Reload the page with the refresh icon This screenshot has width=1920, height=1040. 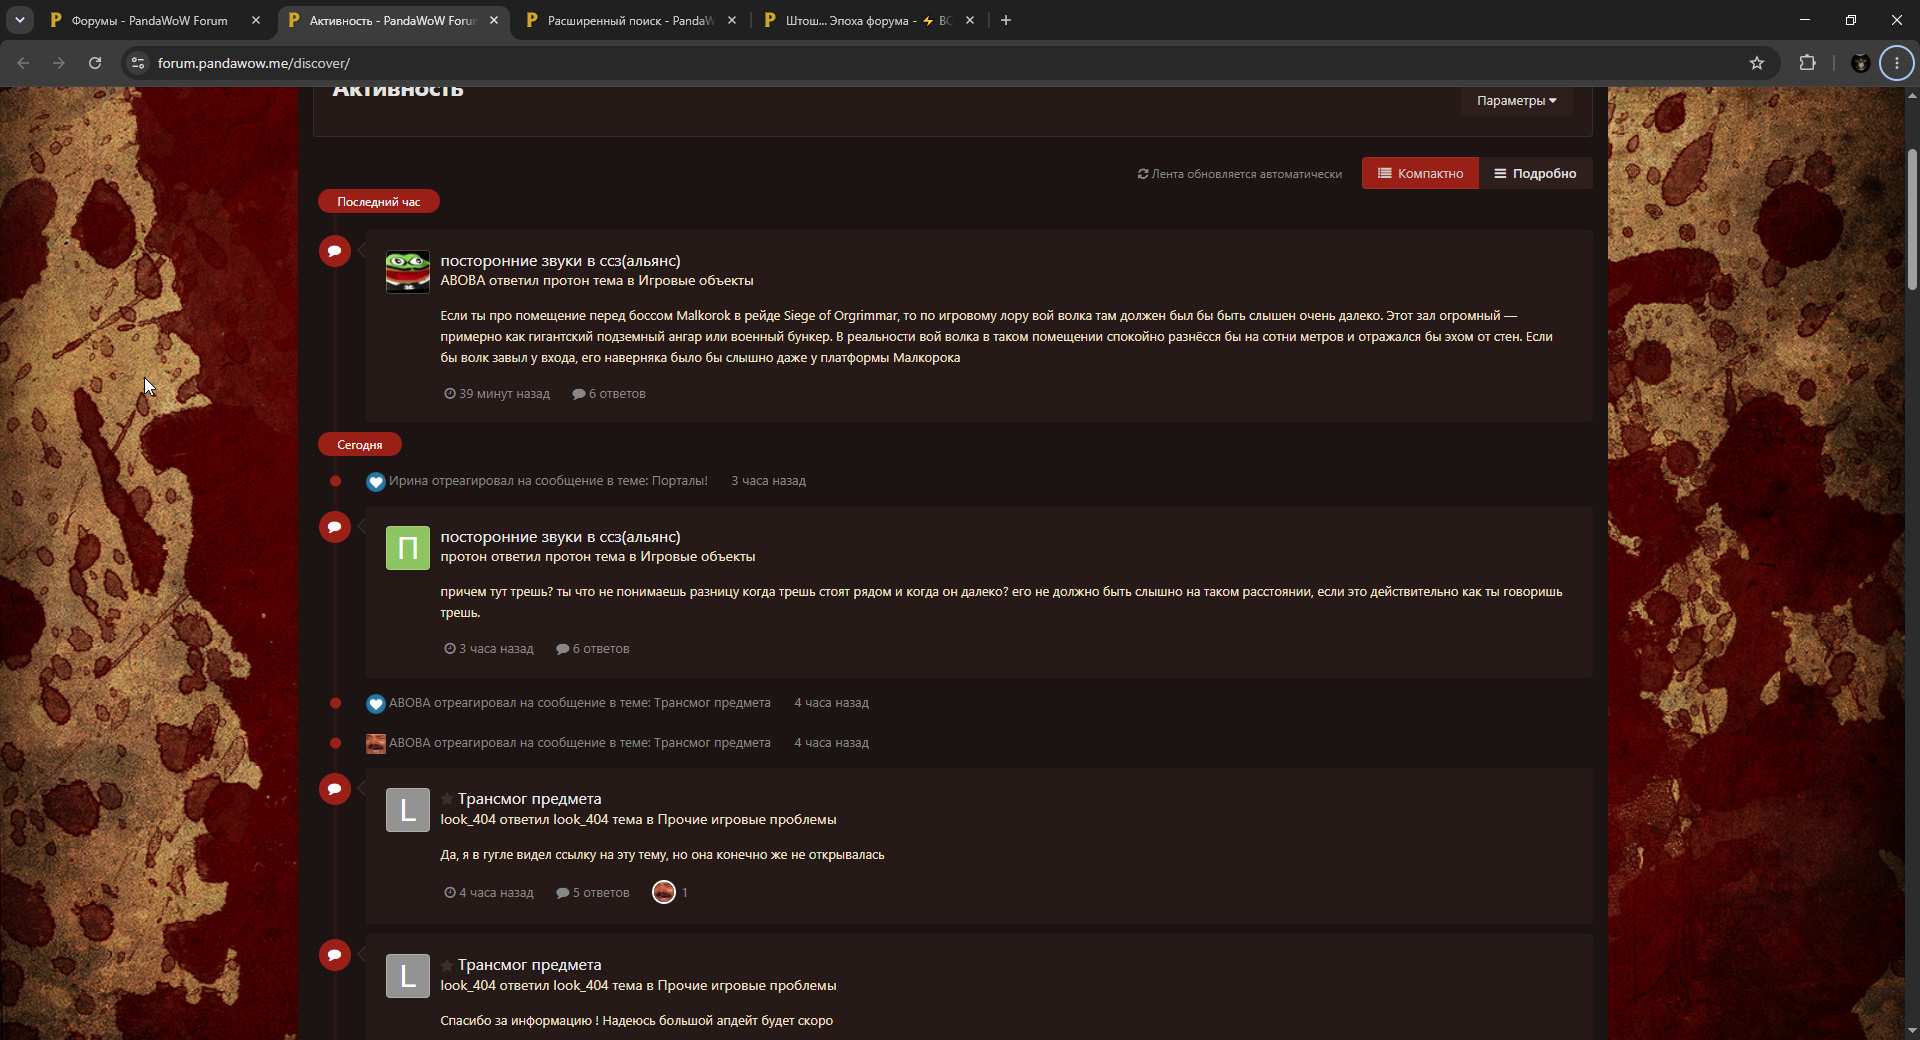pos(95,63)
